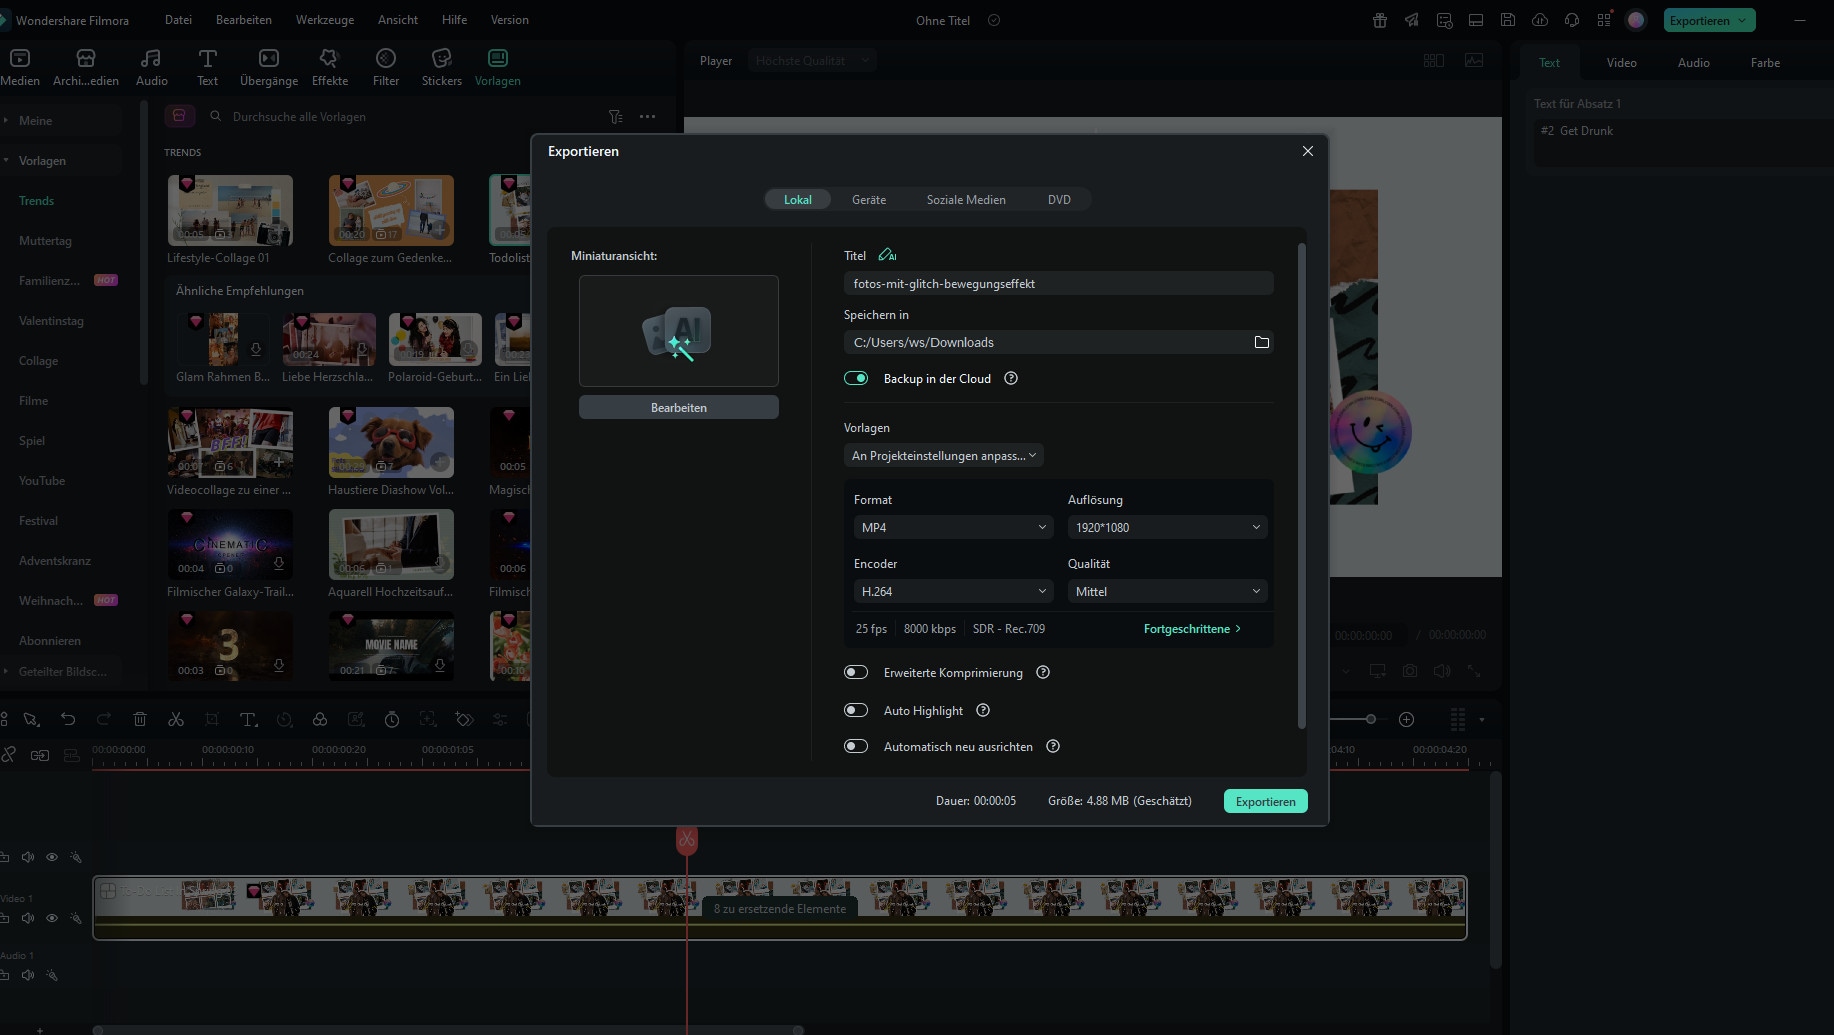
Task: Click the export dialog vertical scrollbar
Action: pos(1301,485)
